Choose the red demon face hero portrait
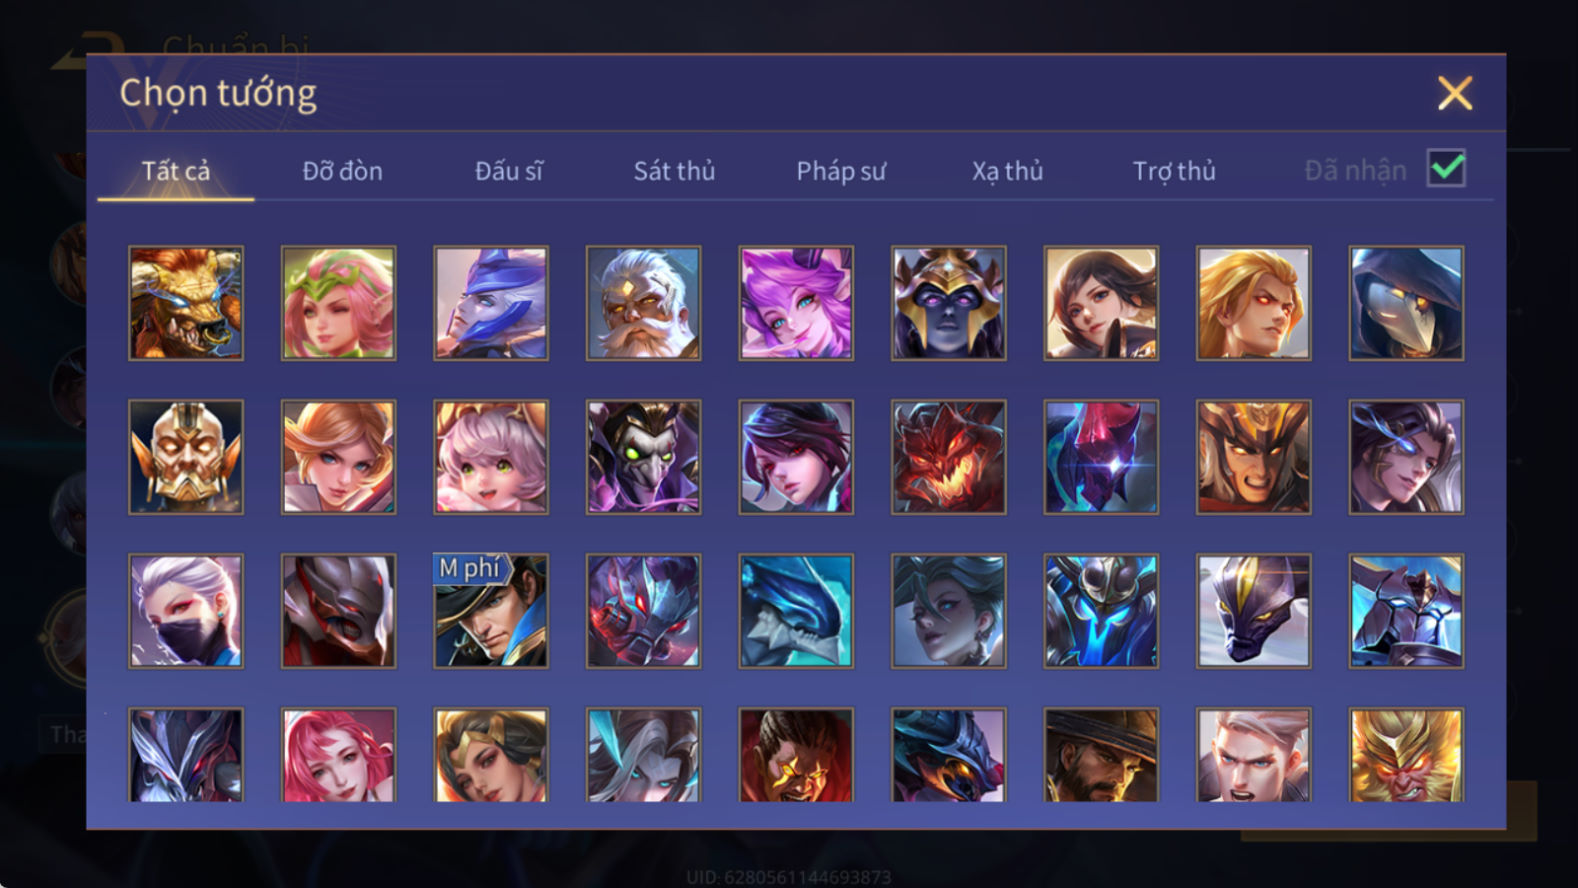The height and width of the screenshot is (888, 1578). pyautogui.click(x=949, y=457)
